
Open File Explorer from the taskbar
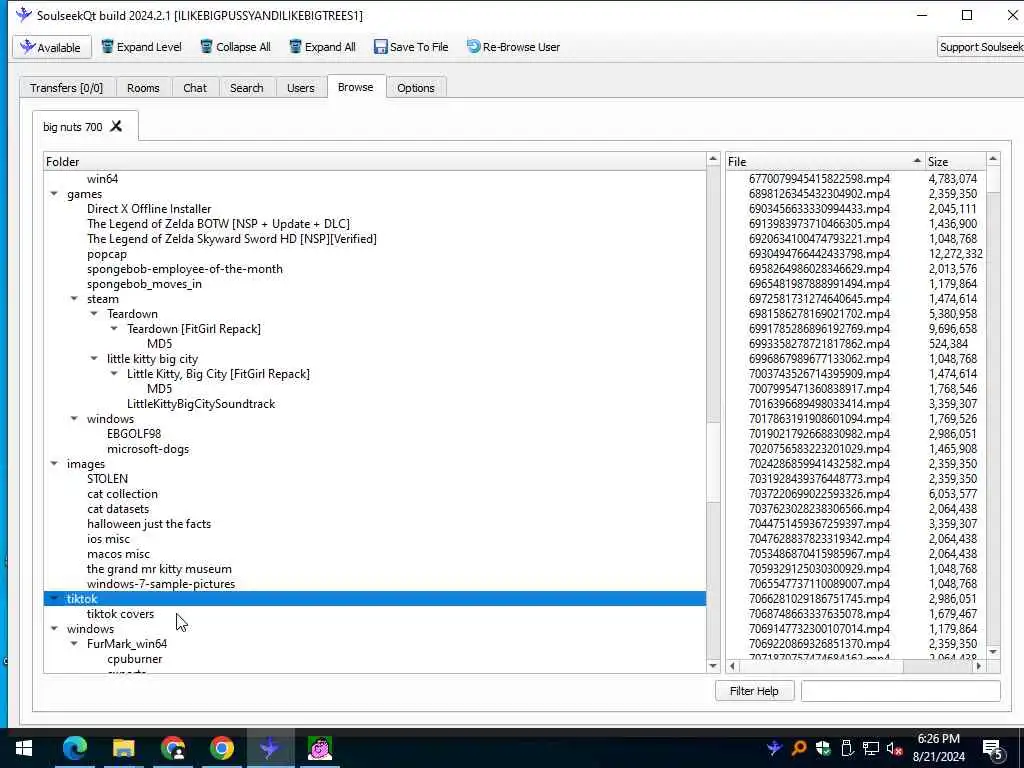[x=123, y=748]
